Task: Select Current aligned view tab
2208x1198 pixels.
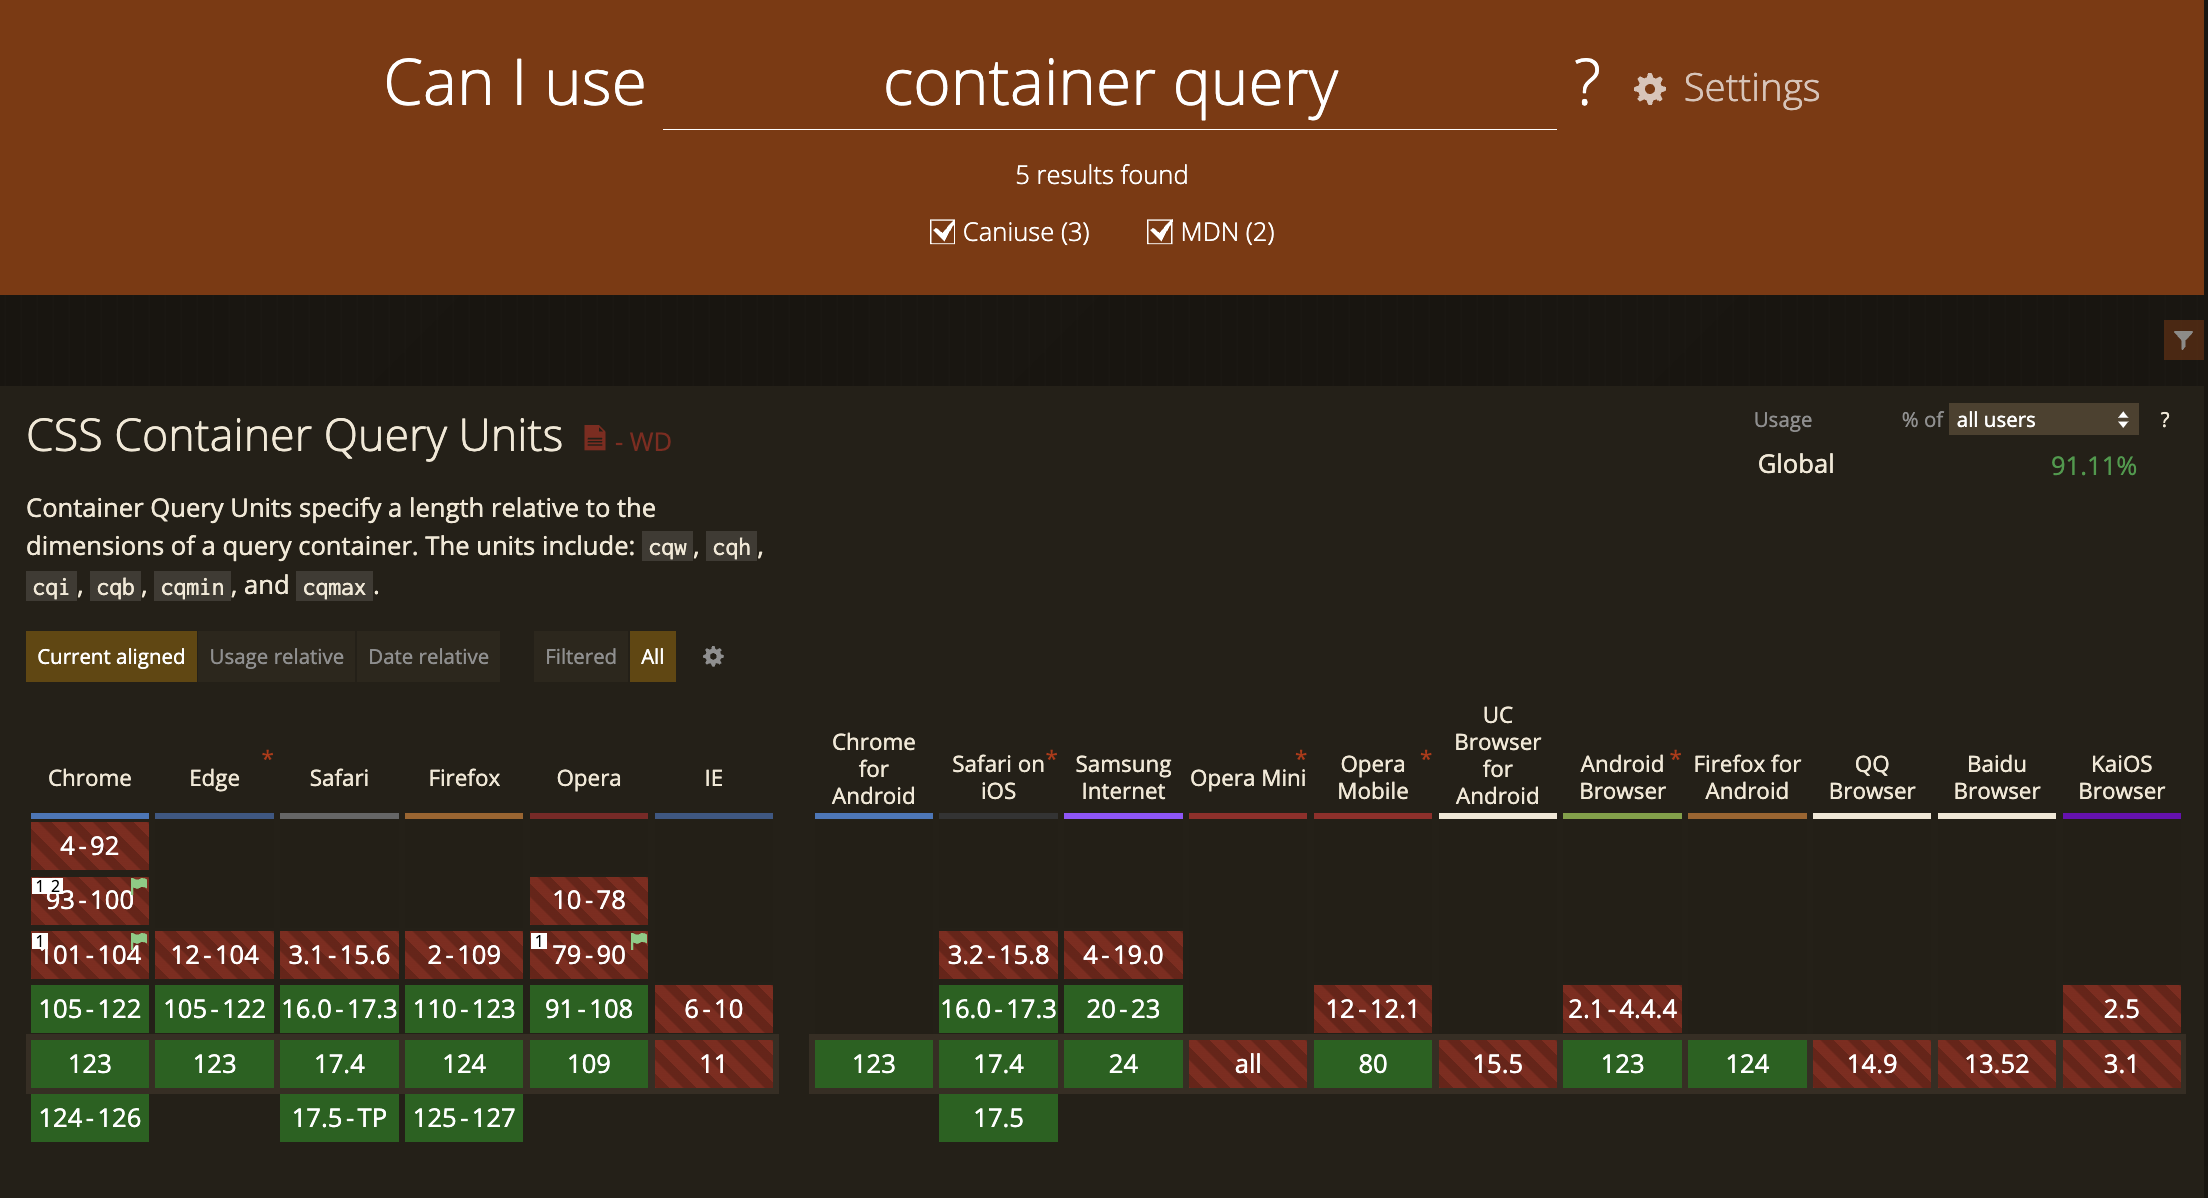Action: pos(111,657)
